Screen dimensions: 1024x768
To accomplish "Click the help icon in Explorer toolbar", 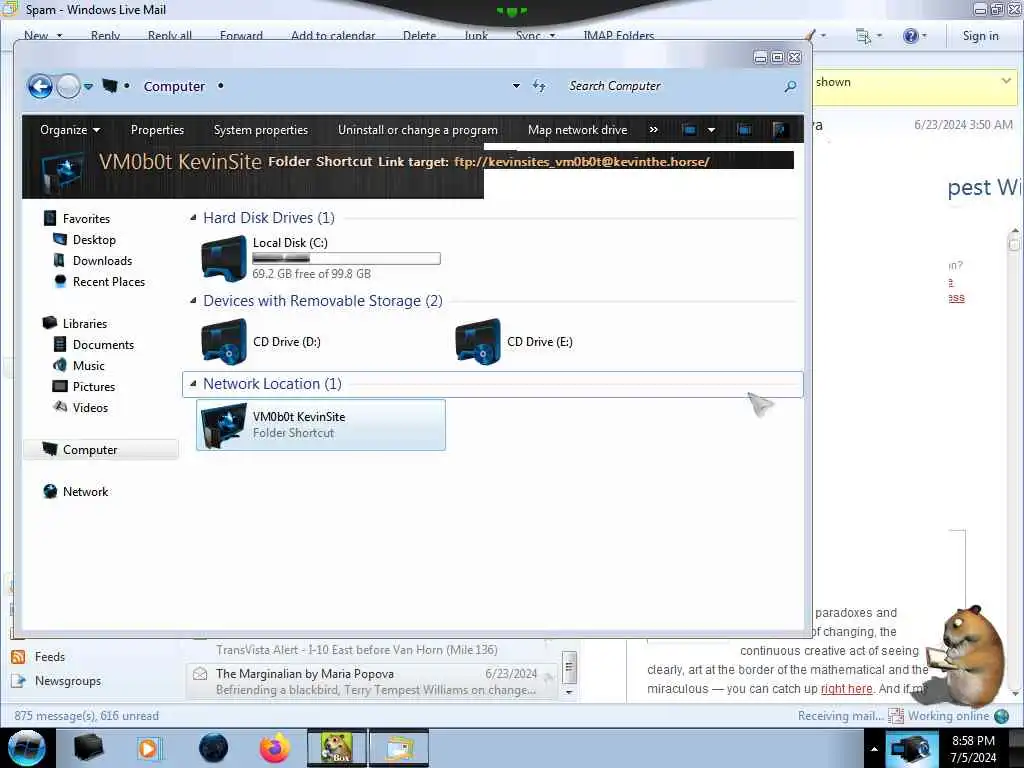I will 779,129.
